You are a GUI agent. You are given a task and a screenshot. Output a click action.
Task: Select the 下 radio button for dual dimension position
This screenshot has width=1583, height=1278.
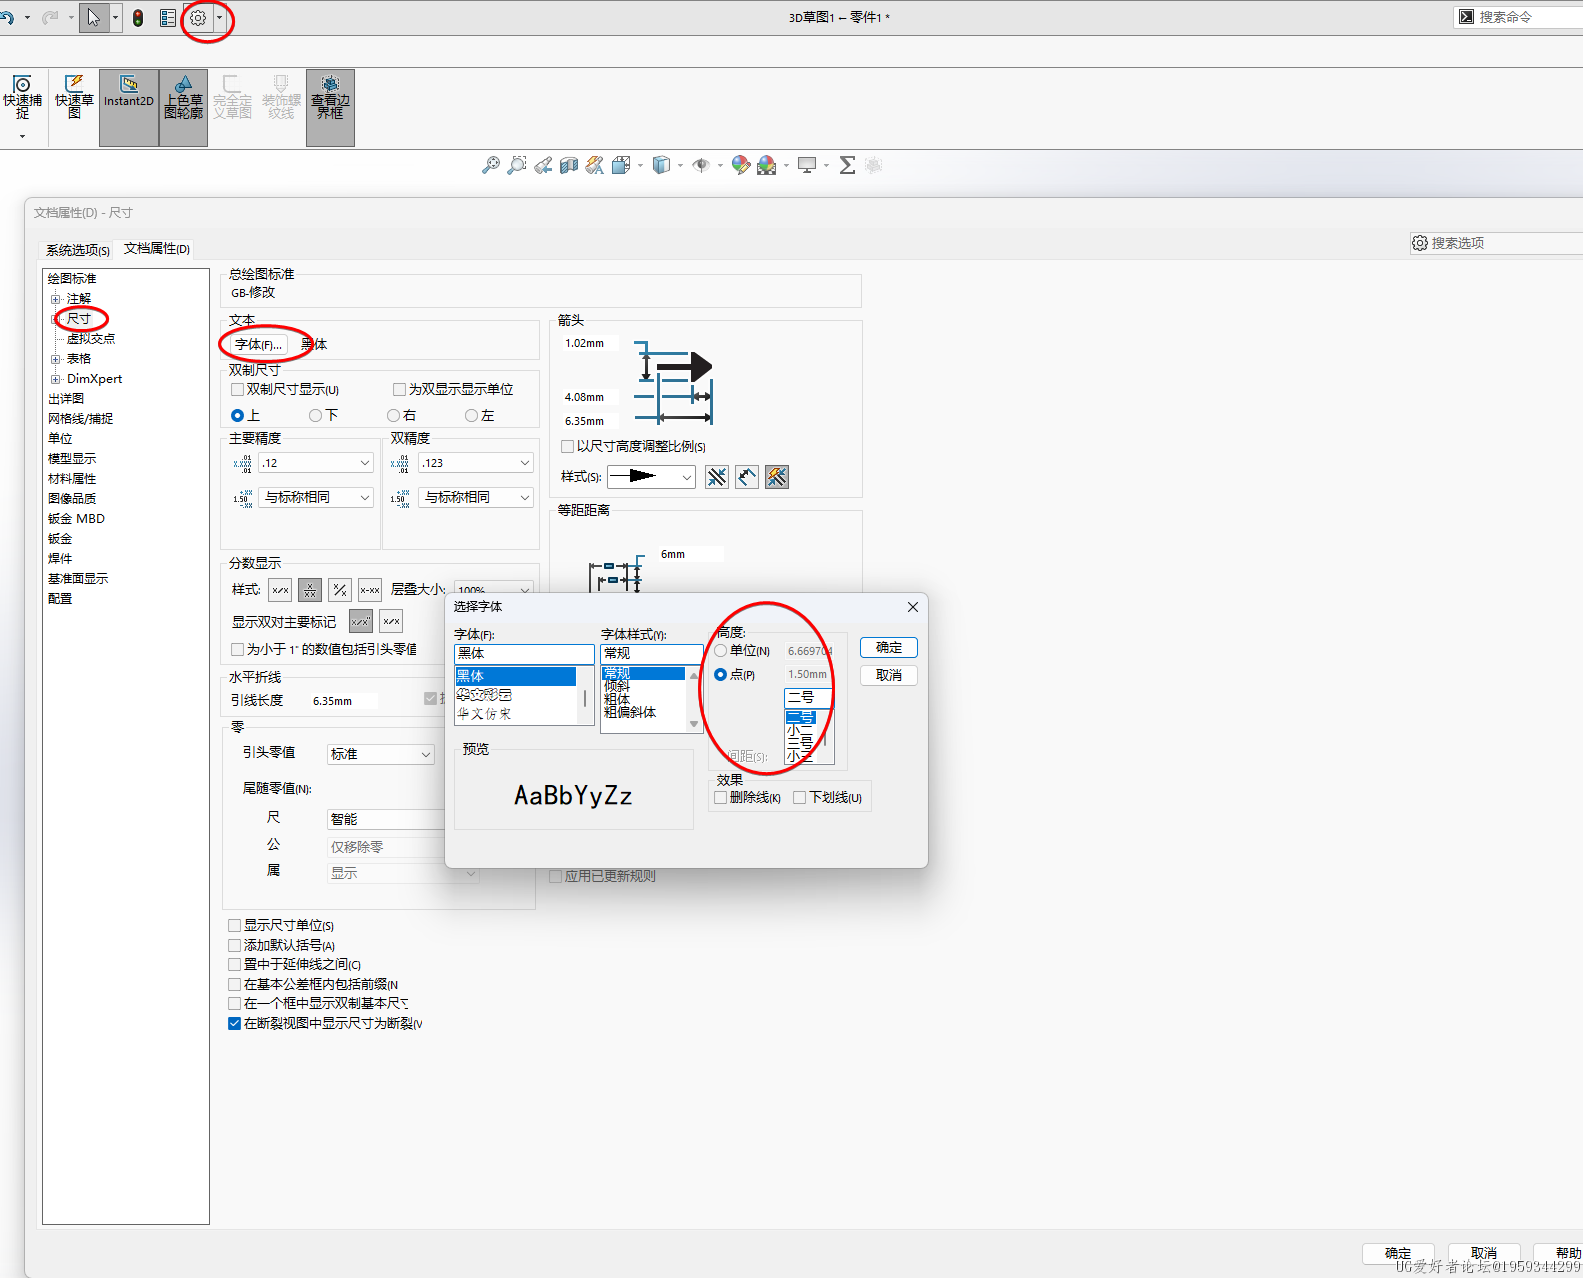316,415
